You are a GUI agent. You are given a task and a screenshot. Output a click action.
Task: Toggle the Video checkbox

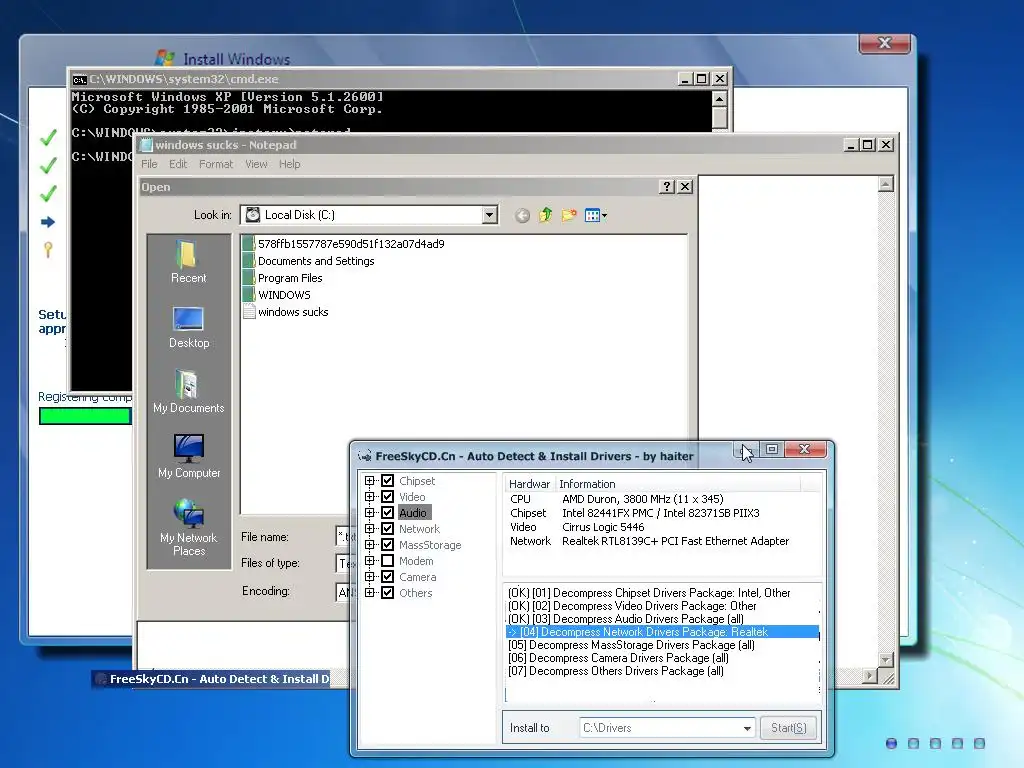tap(387, 497)
